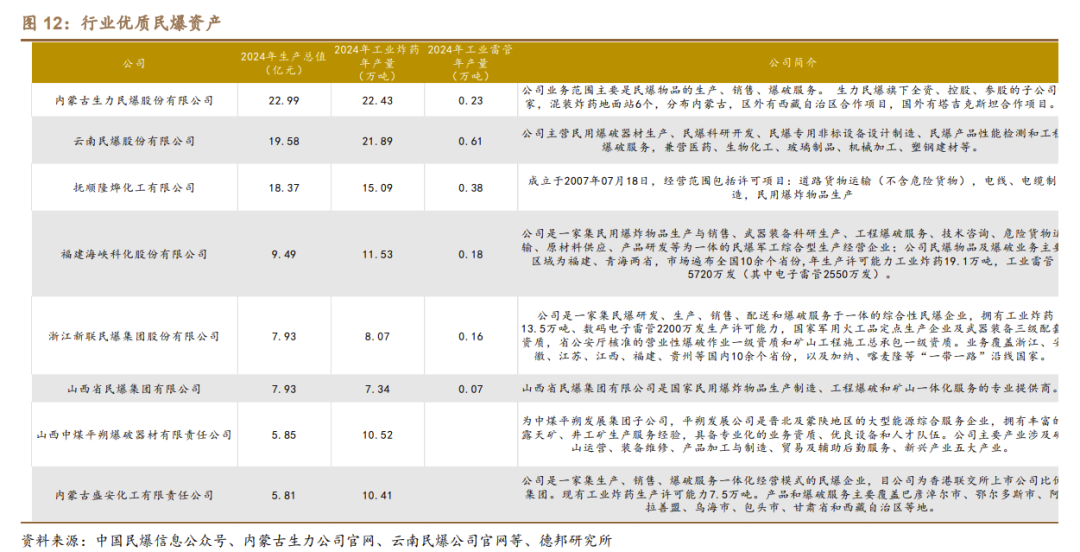Image resolution: width=1080 pixels, height=552 pixels.
Task: Click the value 0.23
Action: point(471,101)
